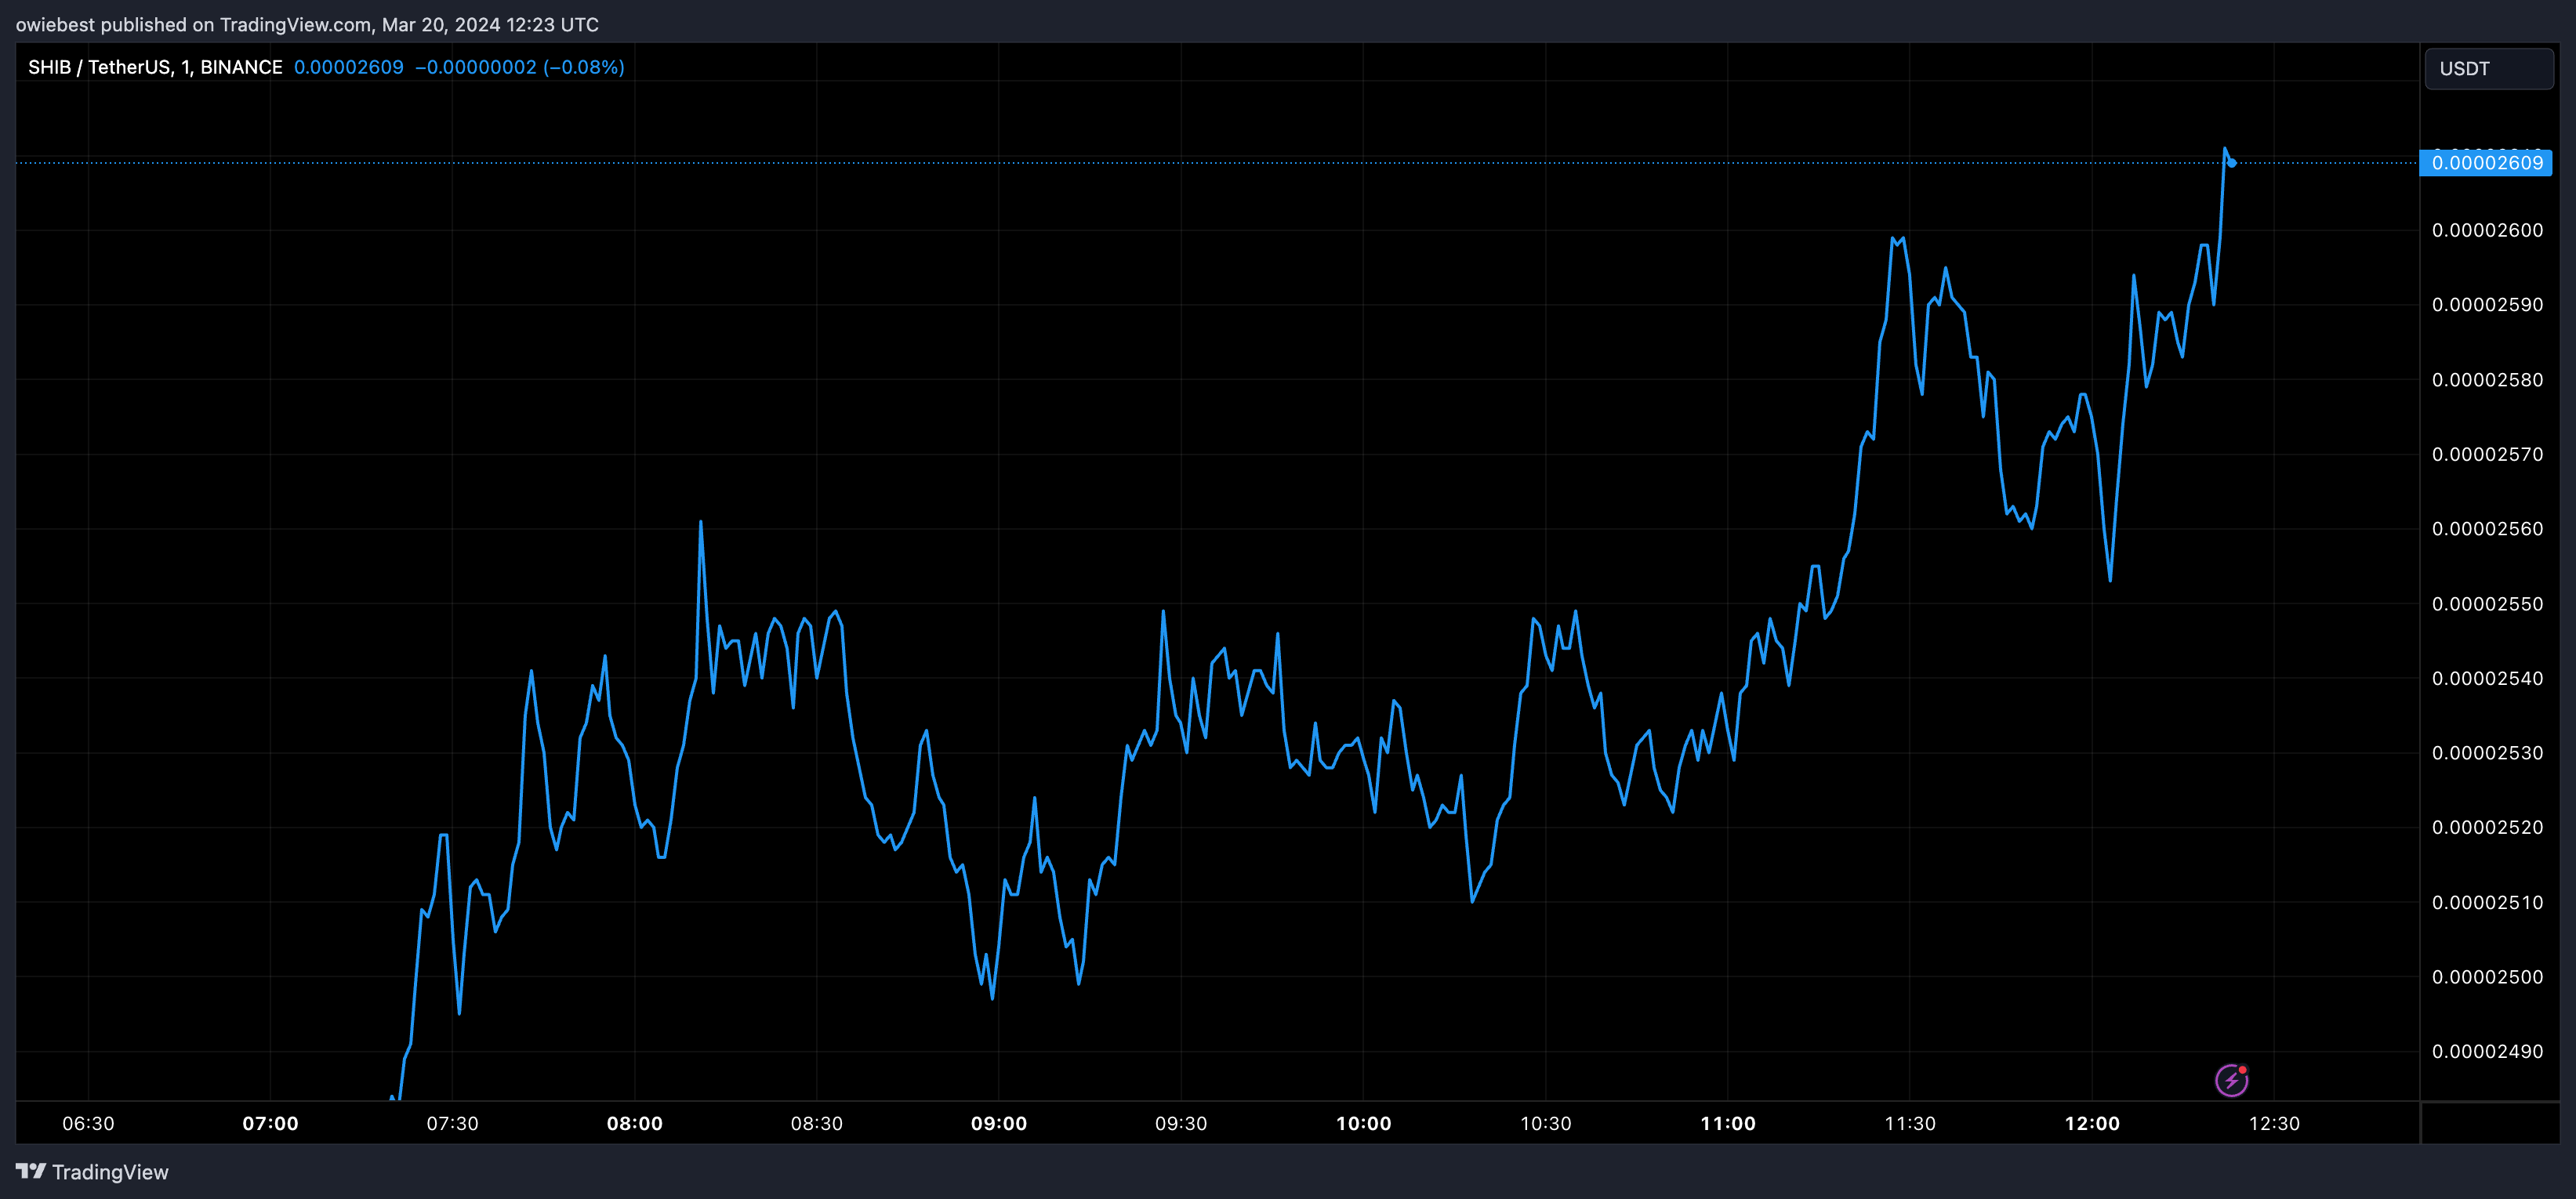2576x1199 pixels.
Task: Click the 11:00 time axis label
Action: pos(1727,1123)
